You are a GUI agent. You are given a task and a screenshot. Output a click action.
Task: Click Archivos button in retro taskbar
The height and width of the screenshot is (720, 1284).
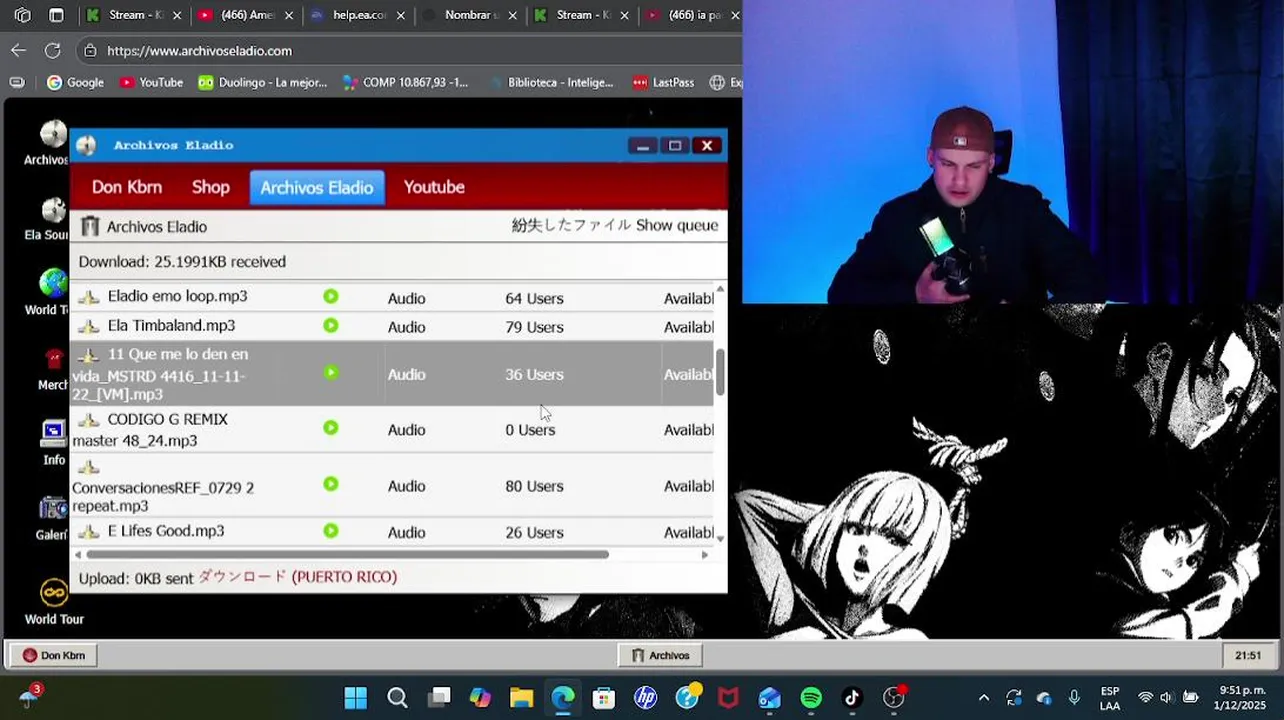click(660, 655)
